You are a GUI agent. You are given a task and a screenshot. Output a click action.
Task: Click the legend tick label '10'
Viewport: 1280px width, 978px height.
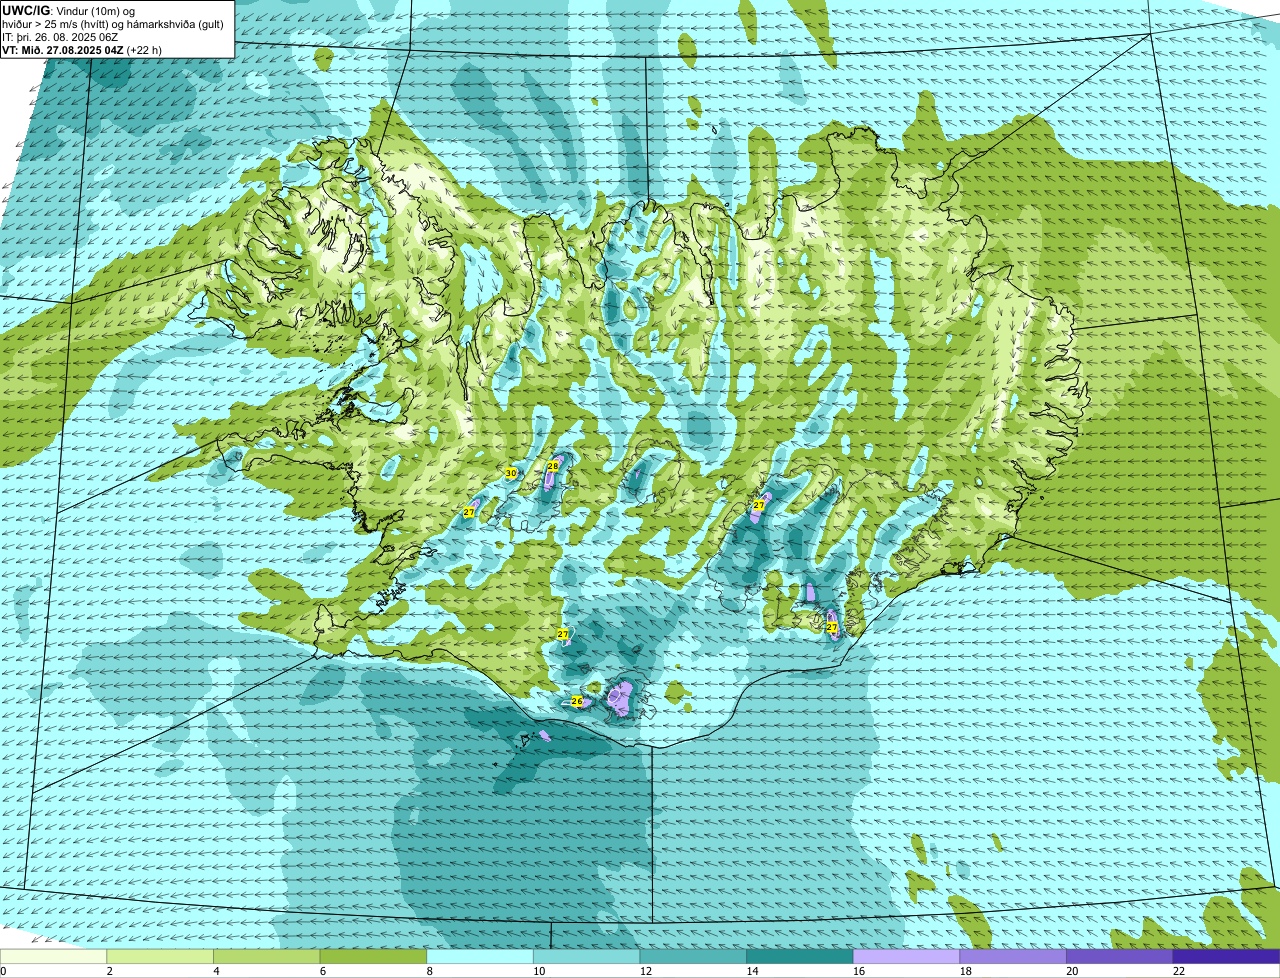(539, 971)
